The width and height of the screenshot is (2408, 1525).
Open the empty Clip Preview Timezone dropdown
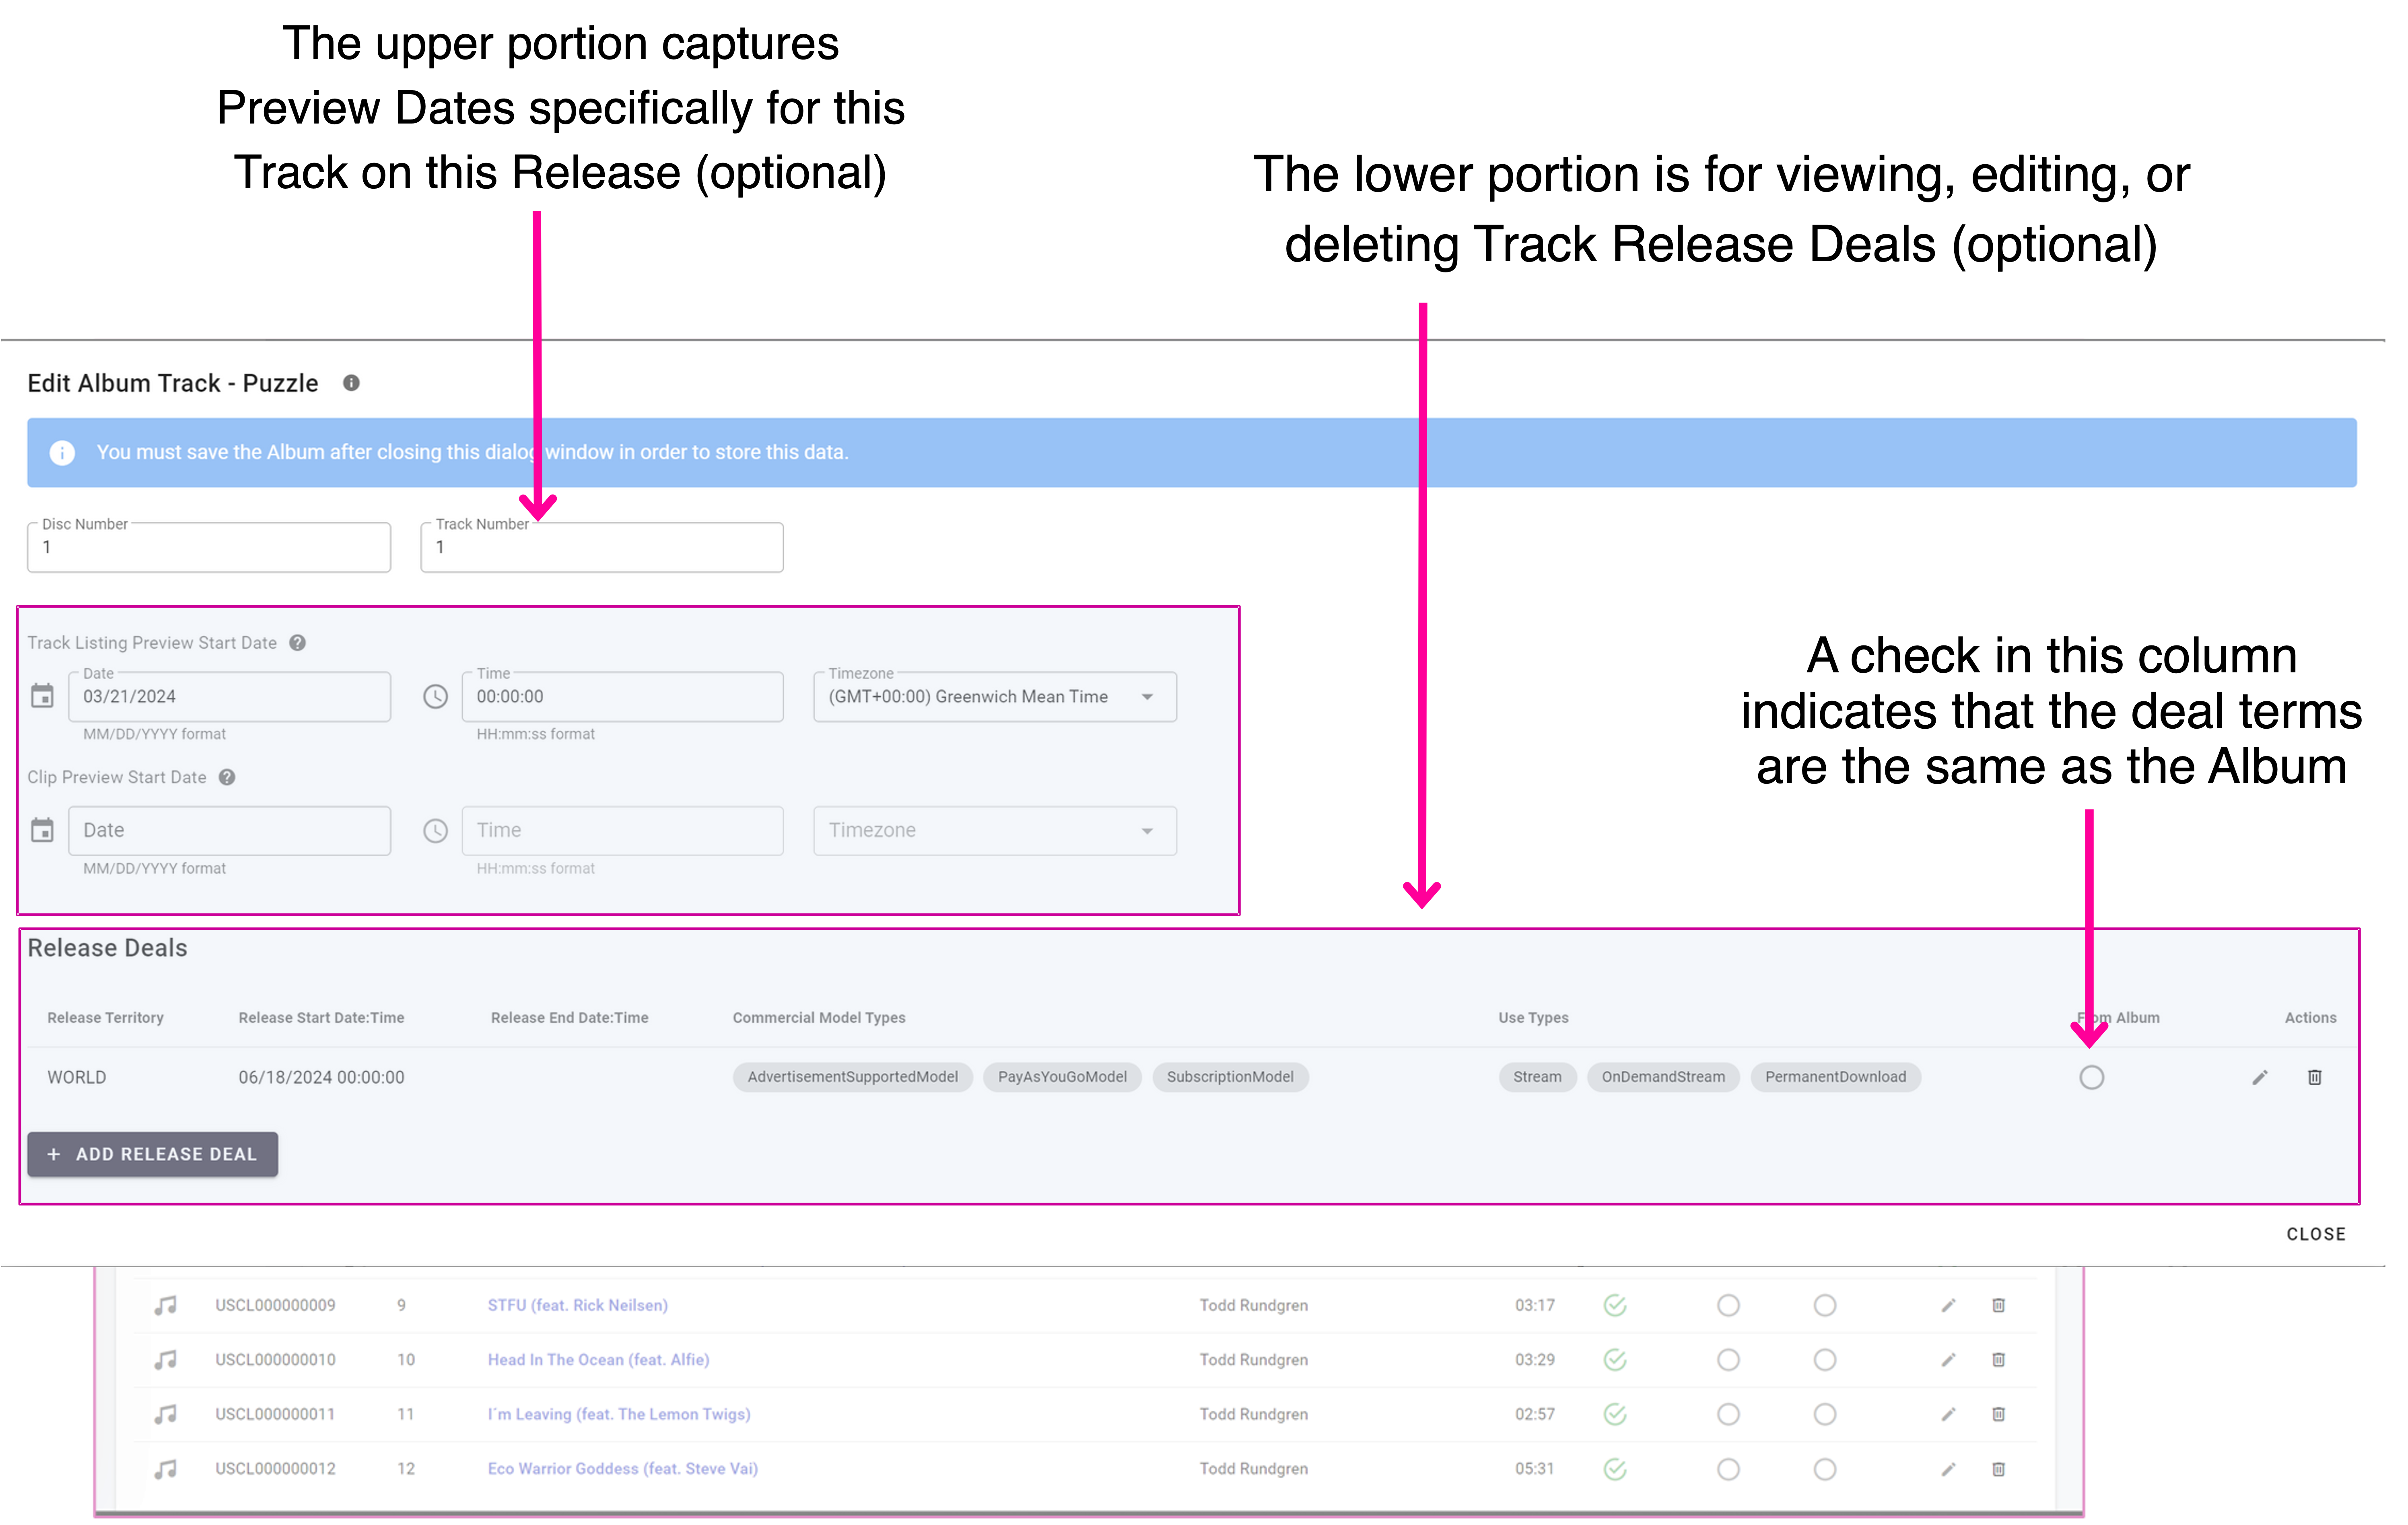994,830
